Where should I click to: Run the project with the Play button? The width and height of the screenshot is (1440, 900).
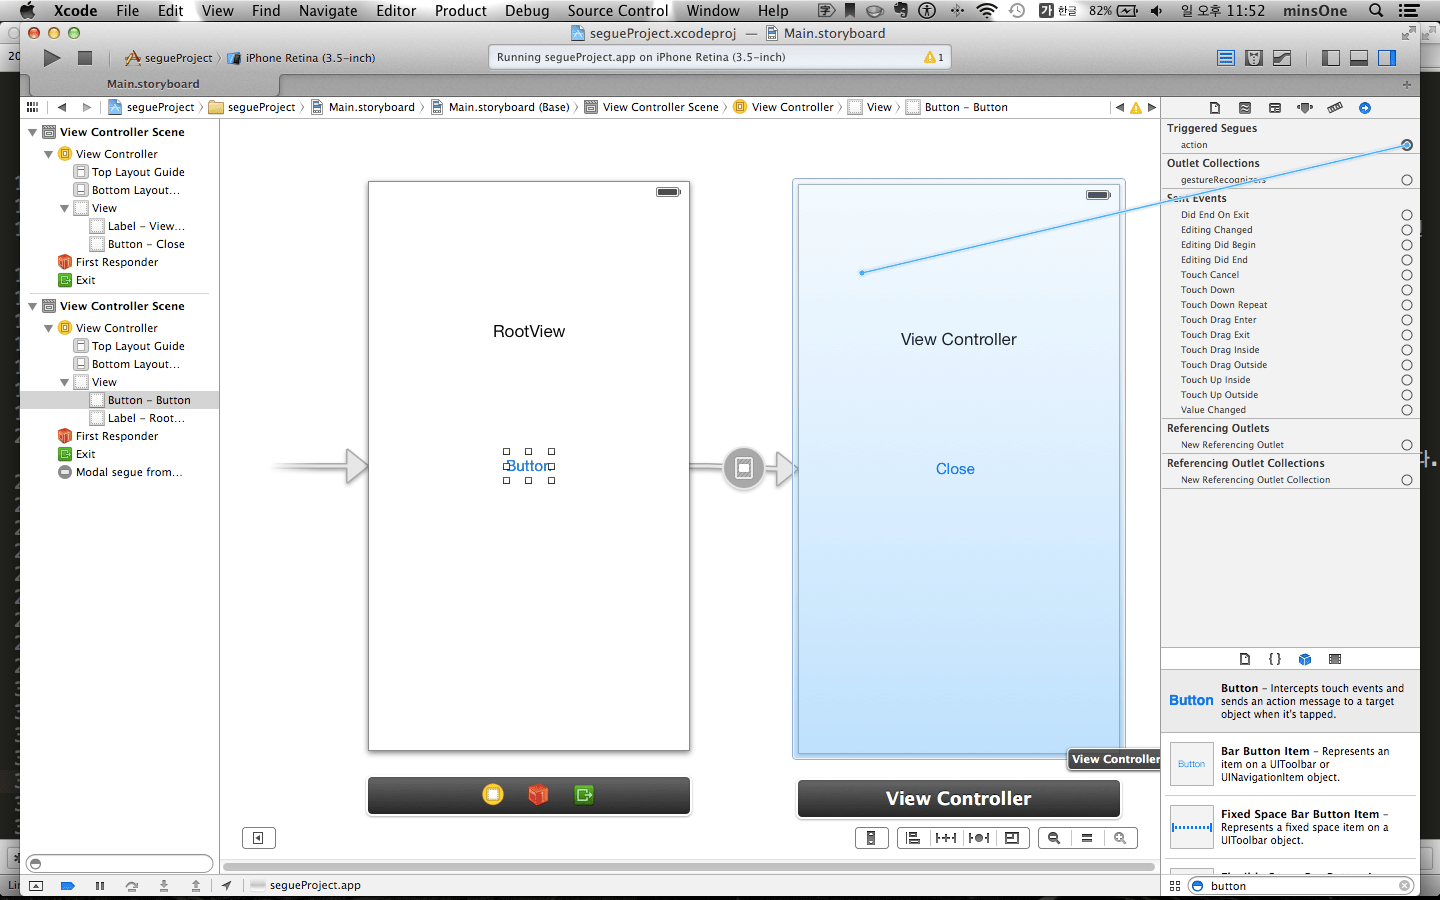pyautogui.click(x=52, y=58)
